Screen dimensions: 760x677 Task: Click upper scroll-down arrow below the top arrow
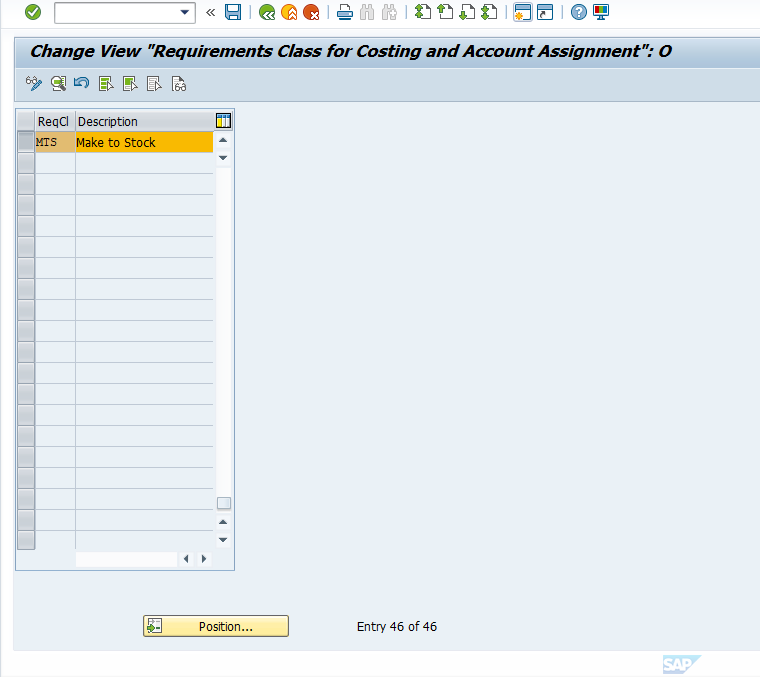pyautogui.click(x=223, y=158)
